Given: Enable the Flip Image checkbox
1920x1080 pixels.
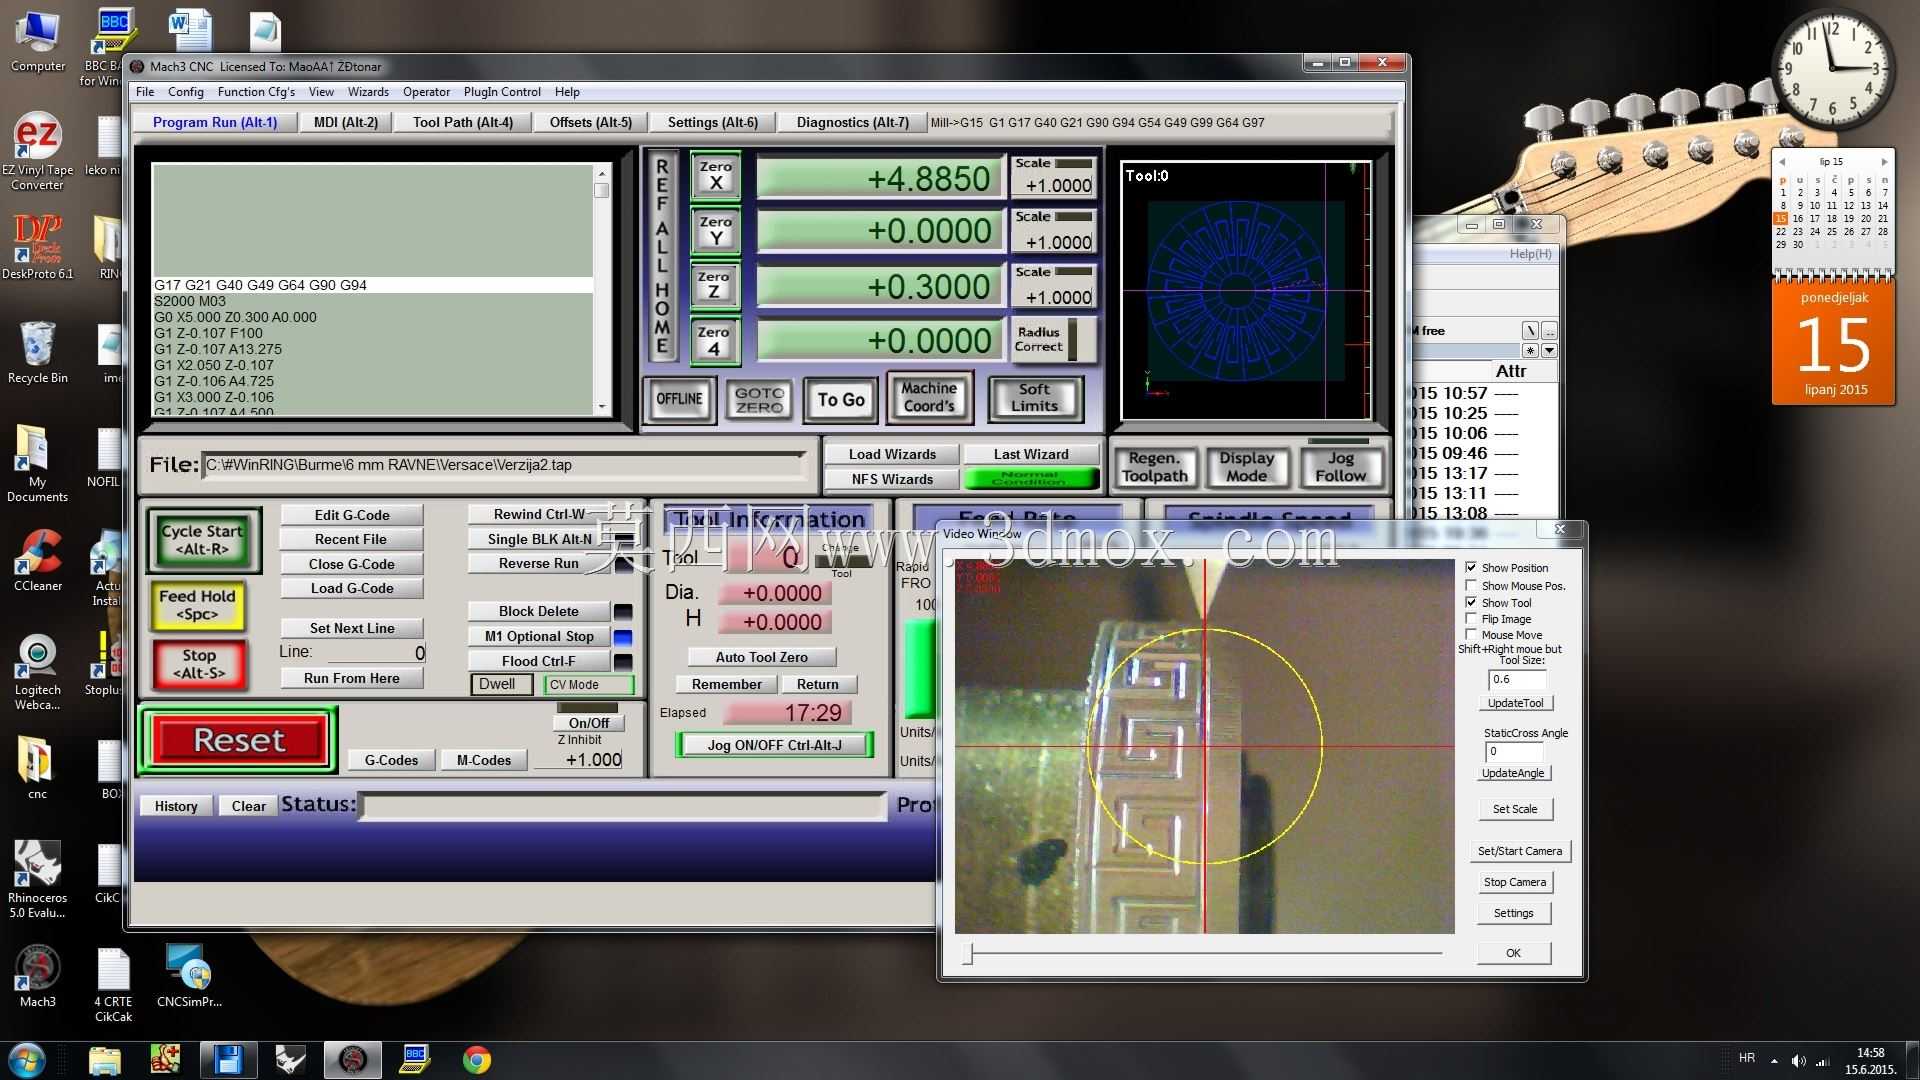Looking at the screenshot, I should coord(1471,619).
